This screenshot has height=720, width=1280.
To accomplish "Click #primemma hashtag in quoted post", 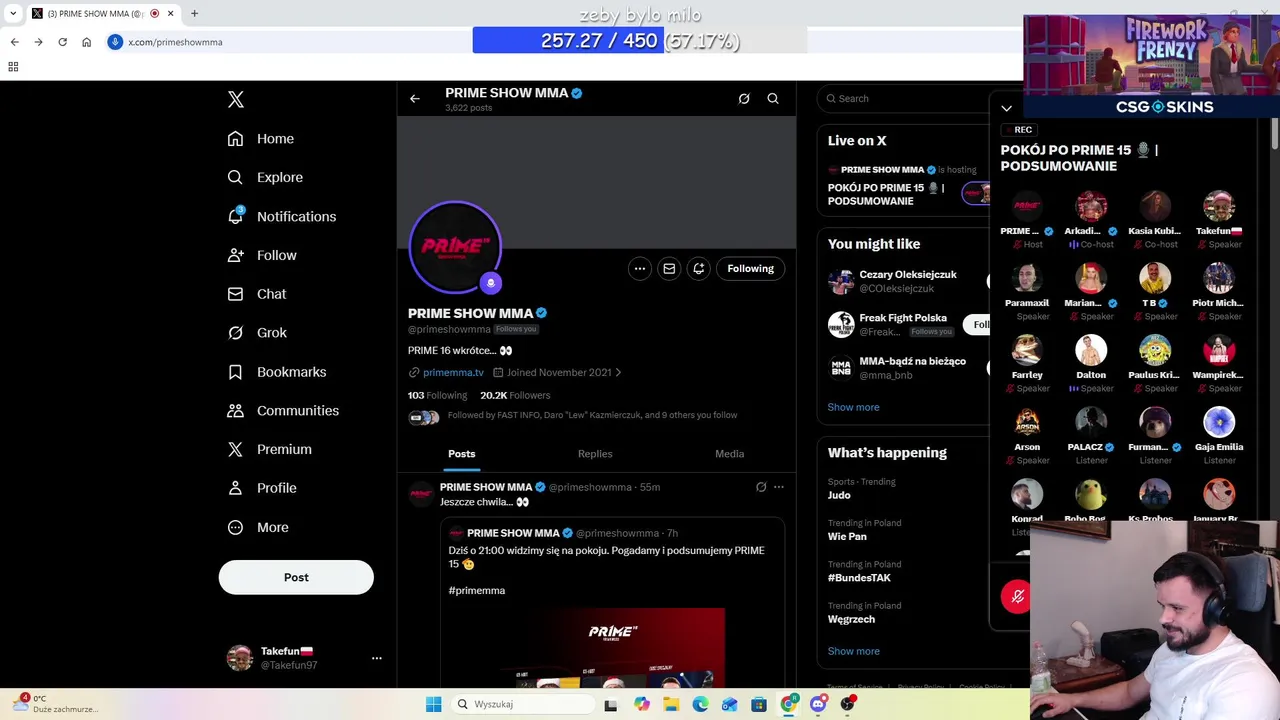I will (x=477, y=591).
